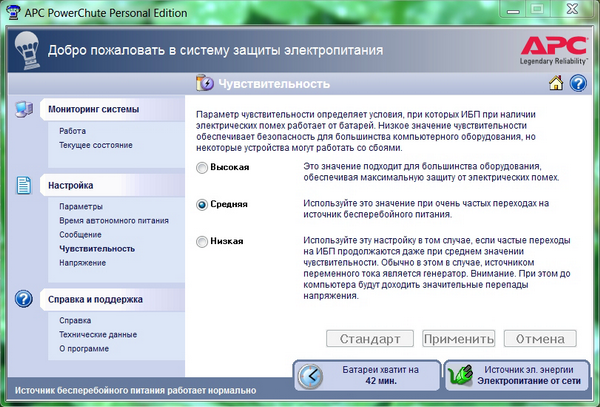This screenshot has width=600, height=407.
Task: Click the Справка и поддержка question icon
Action: 24,299
